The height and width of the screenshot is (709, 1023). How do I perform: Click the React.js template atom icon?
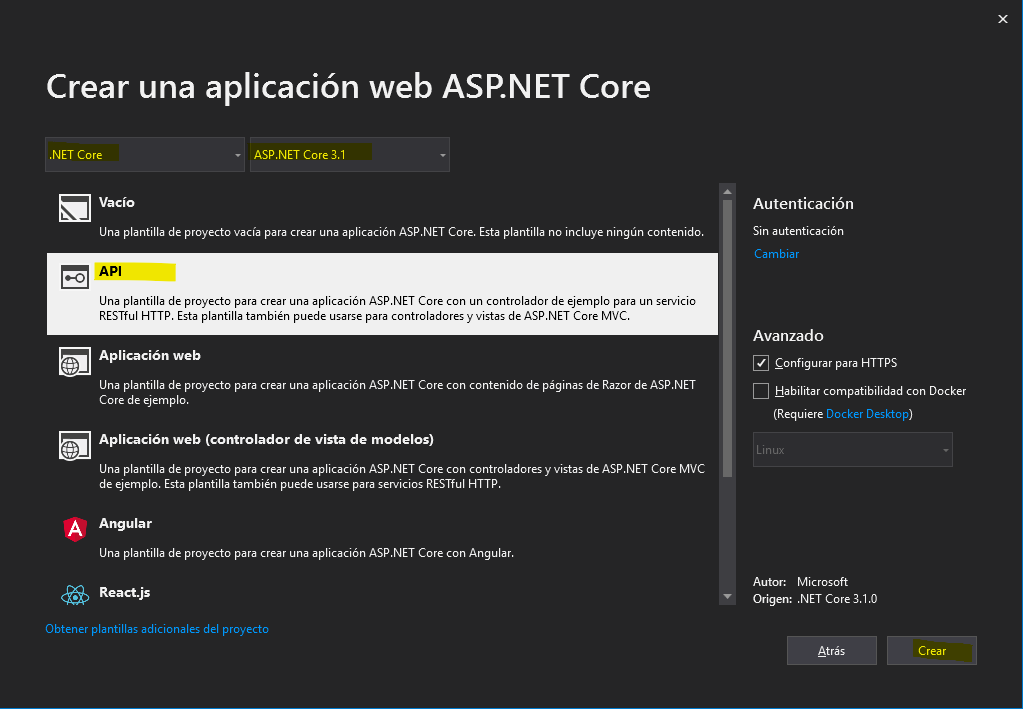tap(74, 593)
